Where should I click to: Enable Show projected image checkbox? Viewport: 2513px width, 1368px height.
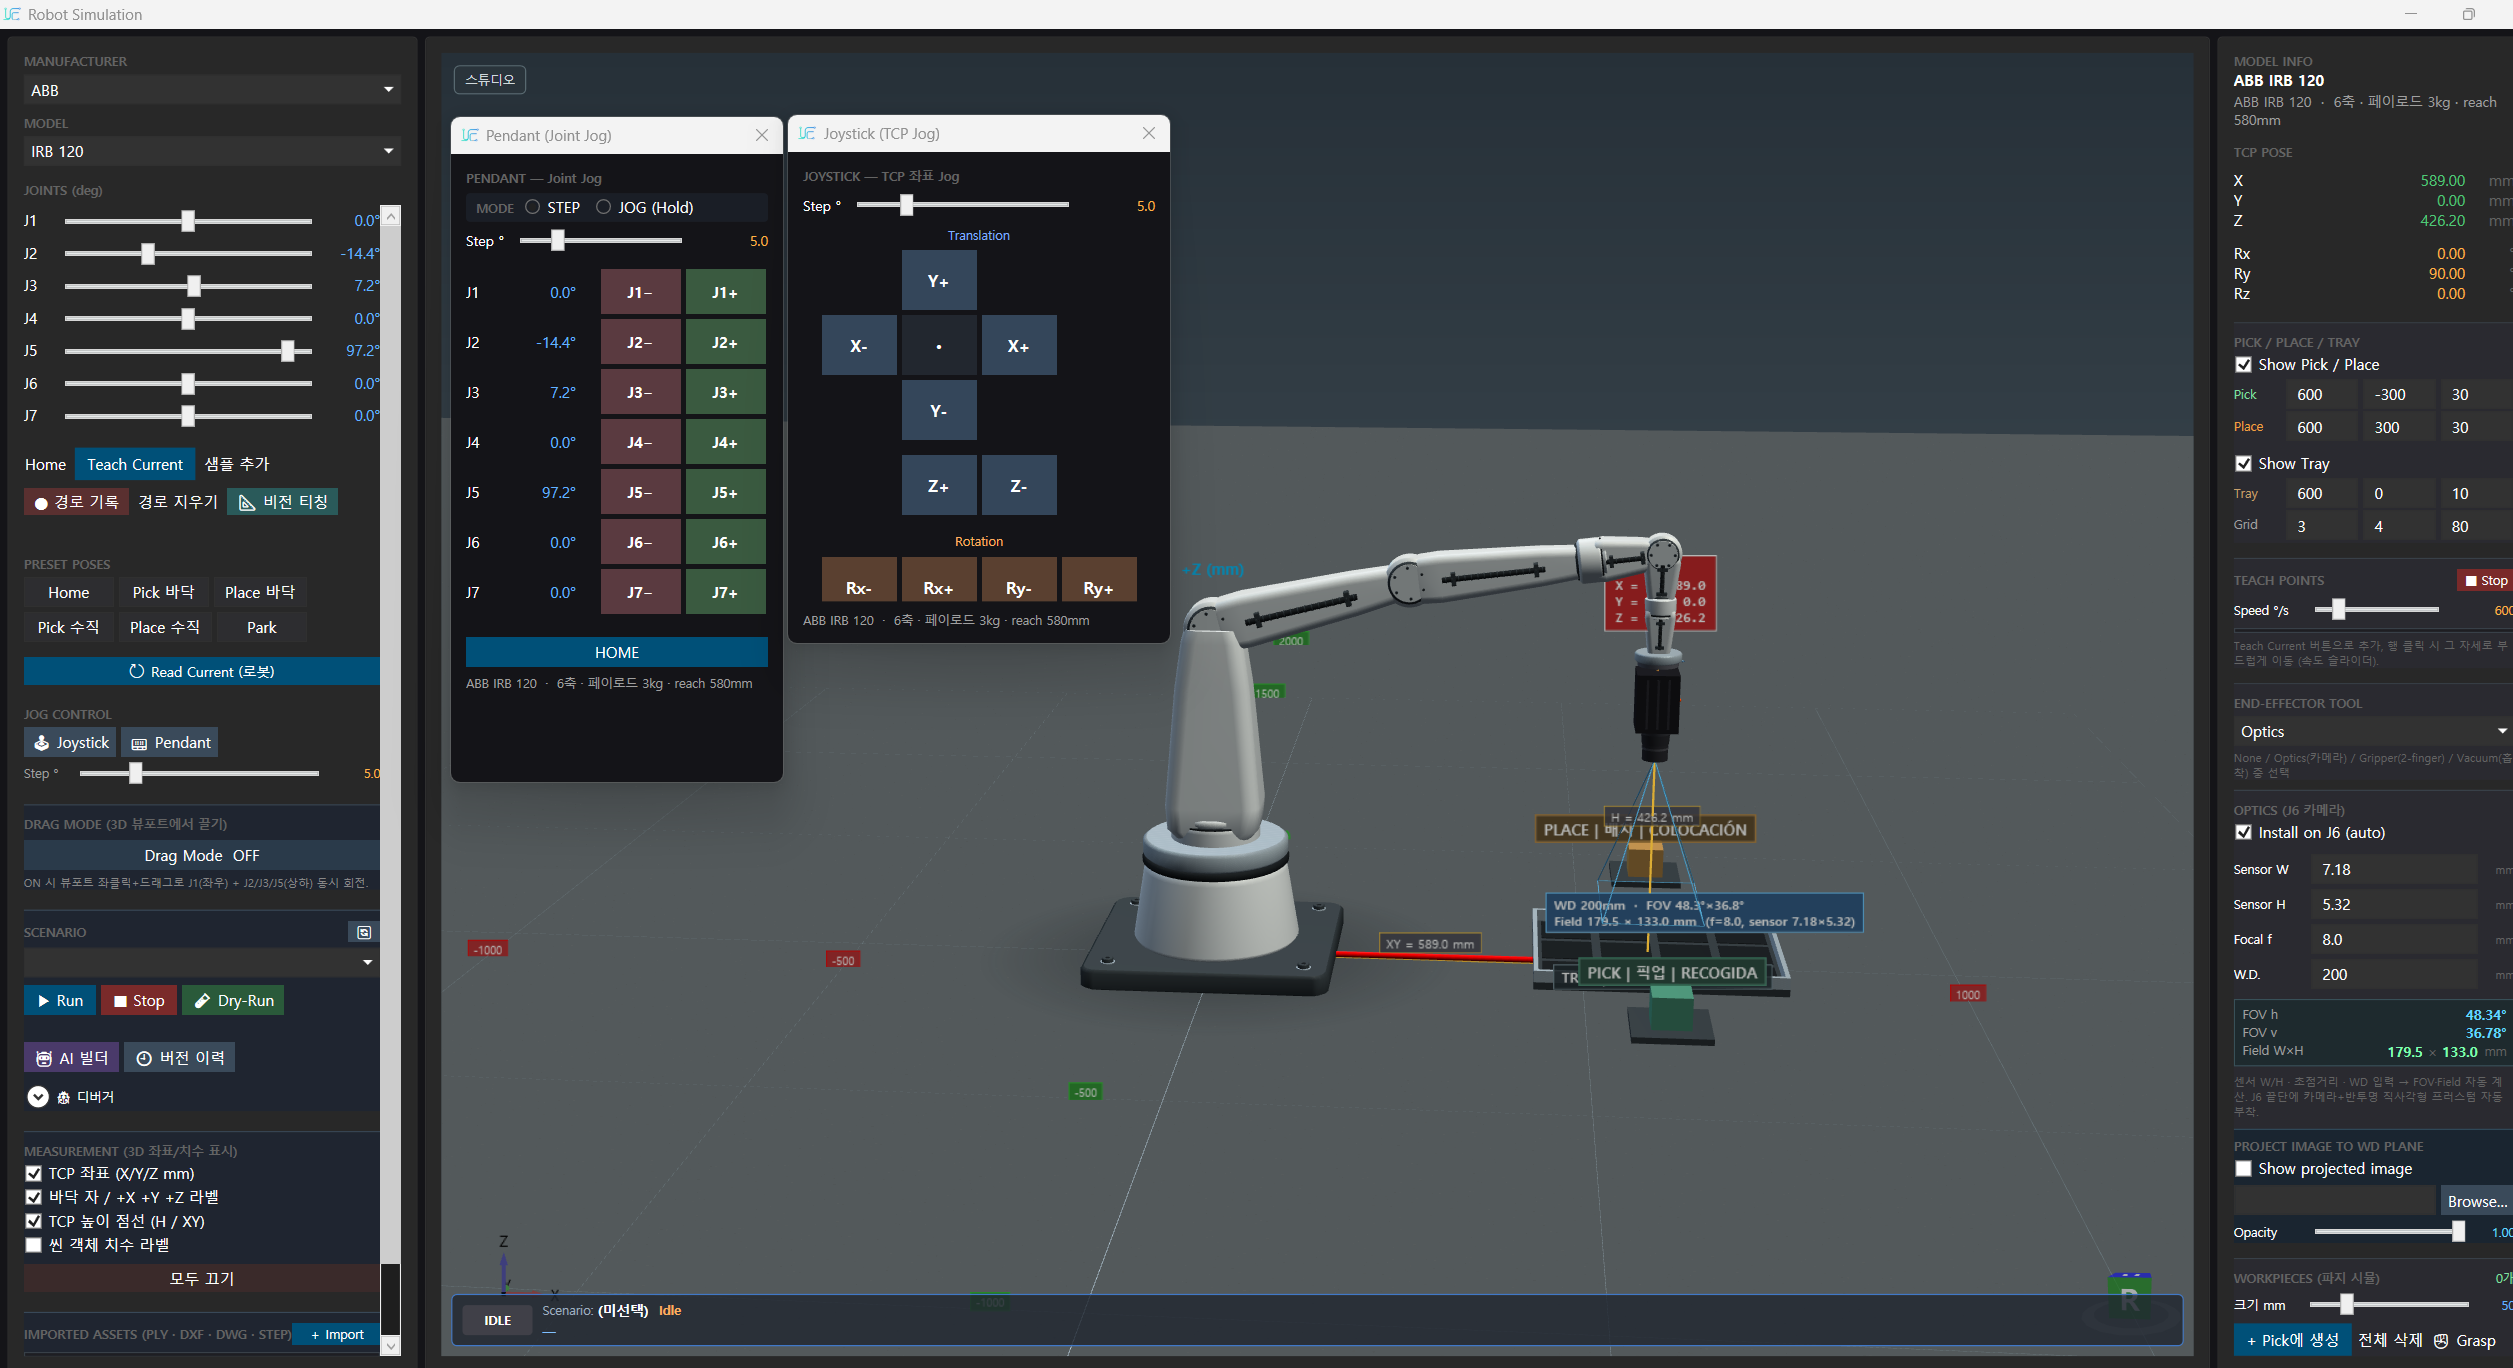click(2244, 1169)
